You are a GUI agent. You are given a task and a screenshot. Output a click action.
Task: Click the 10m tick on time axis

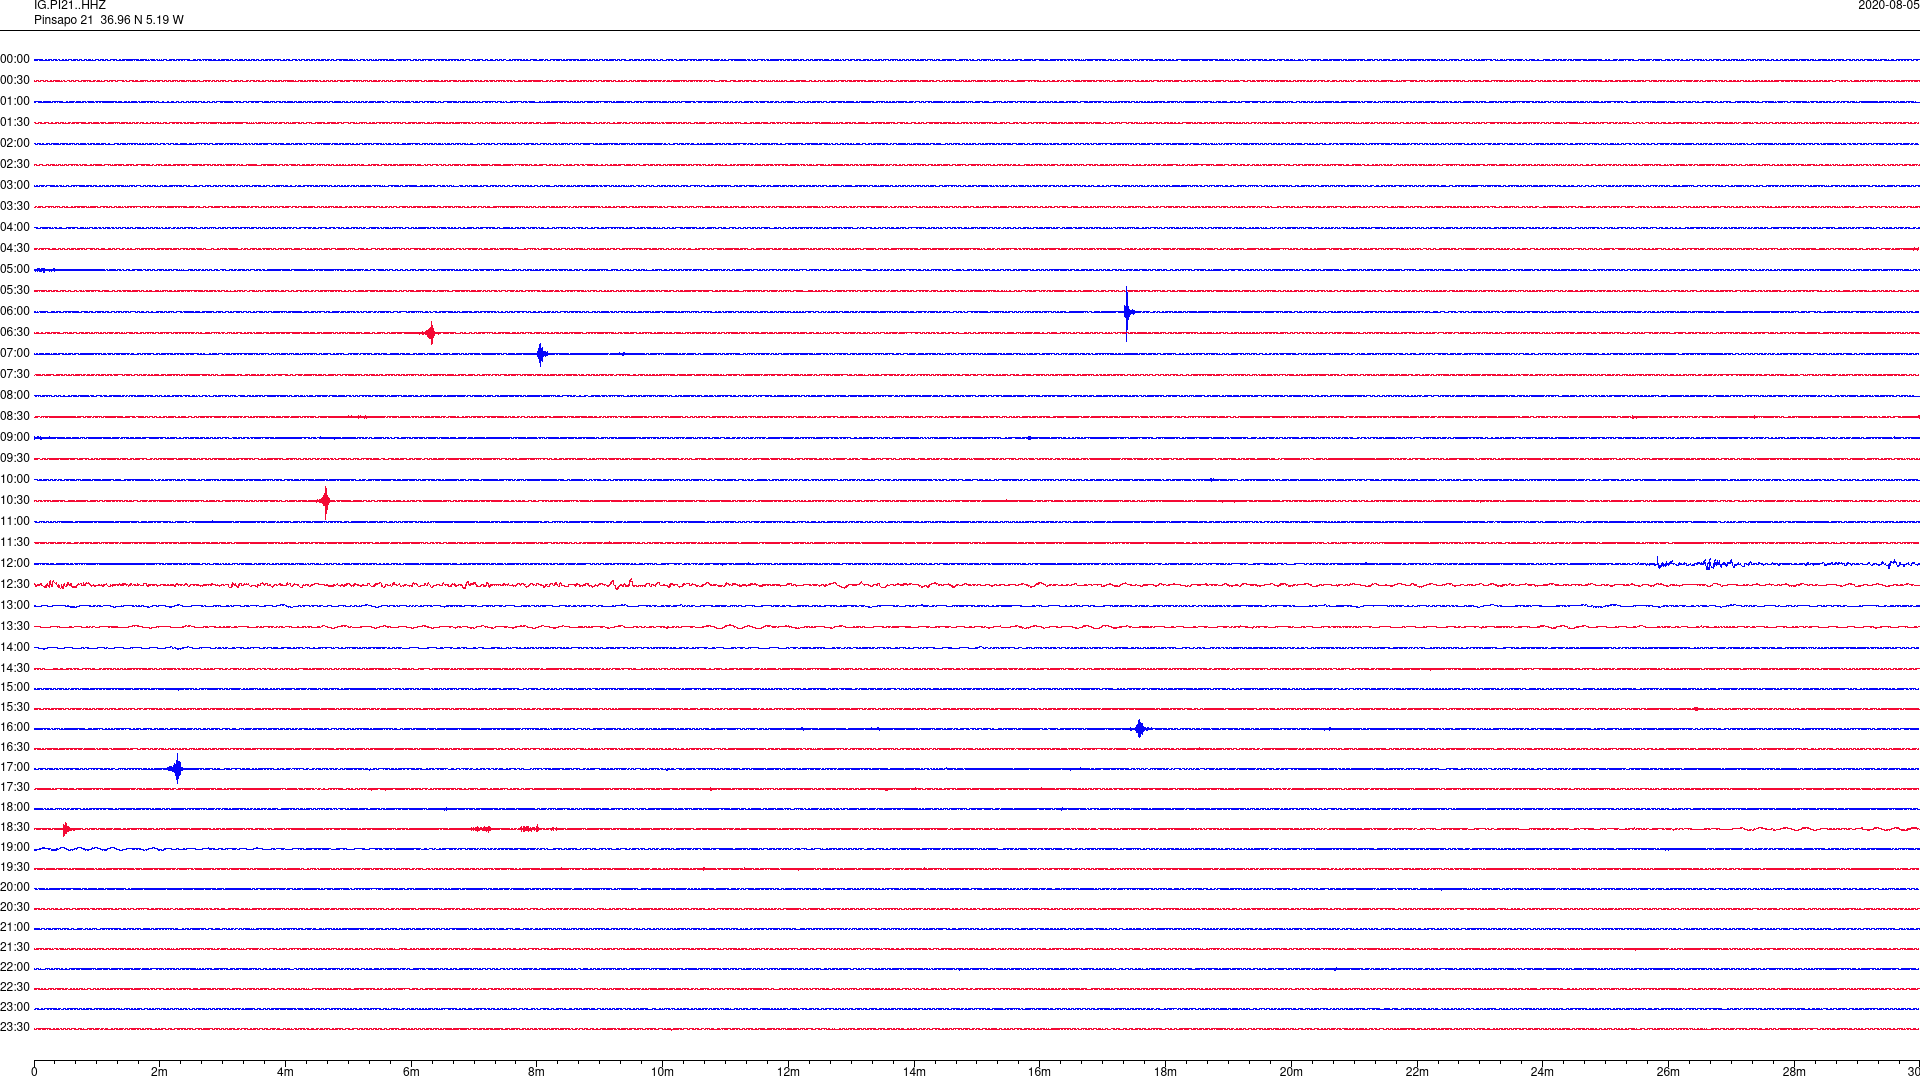tap(663, 1071)
